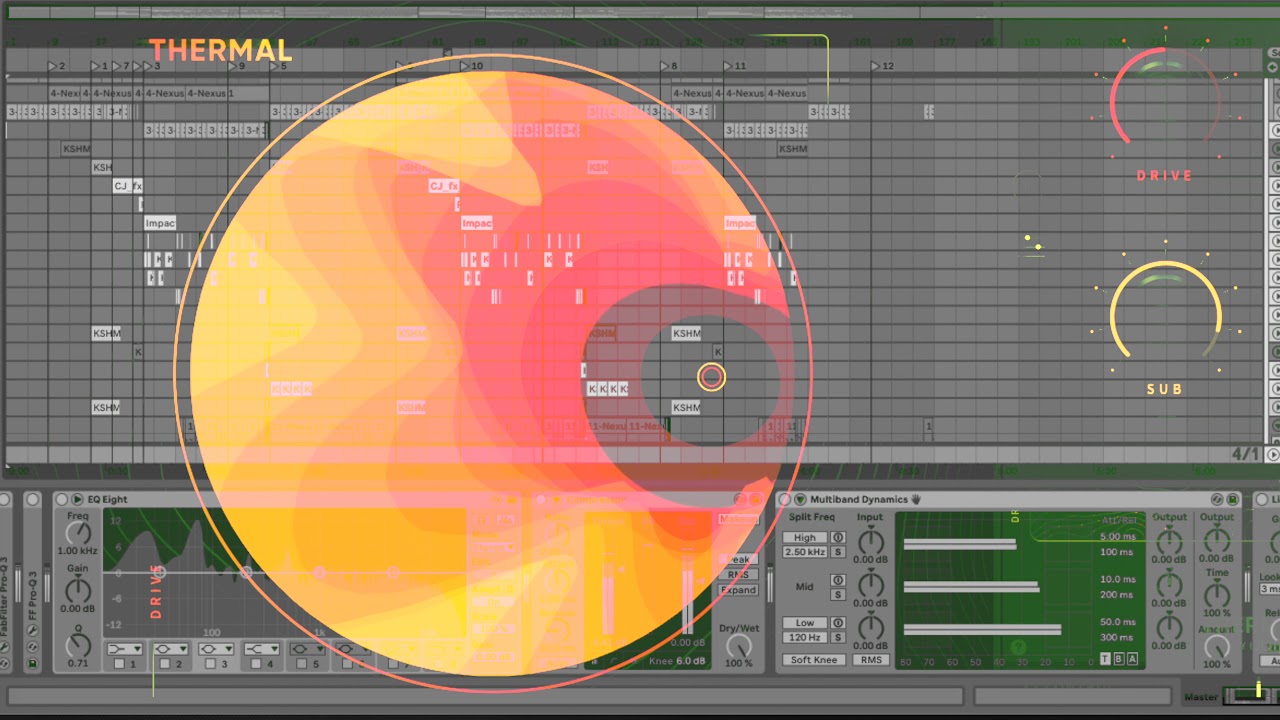Toggle the Mid band activator in Multiband Dynamics

(838, 580)
